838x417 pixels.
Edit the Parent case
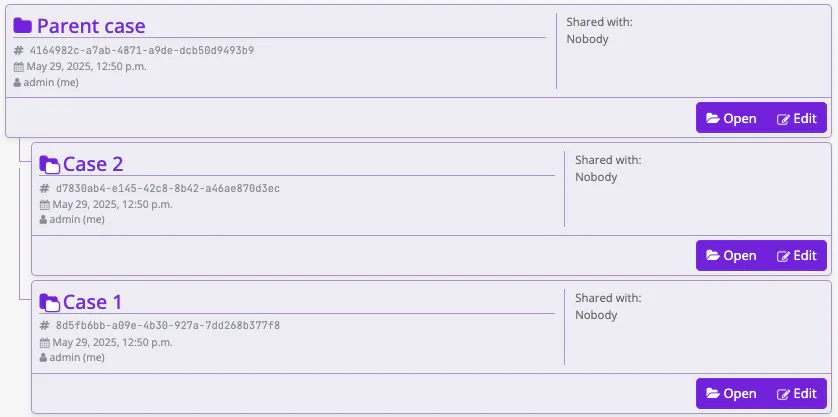[796, 118]
